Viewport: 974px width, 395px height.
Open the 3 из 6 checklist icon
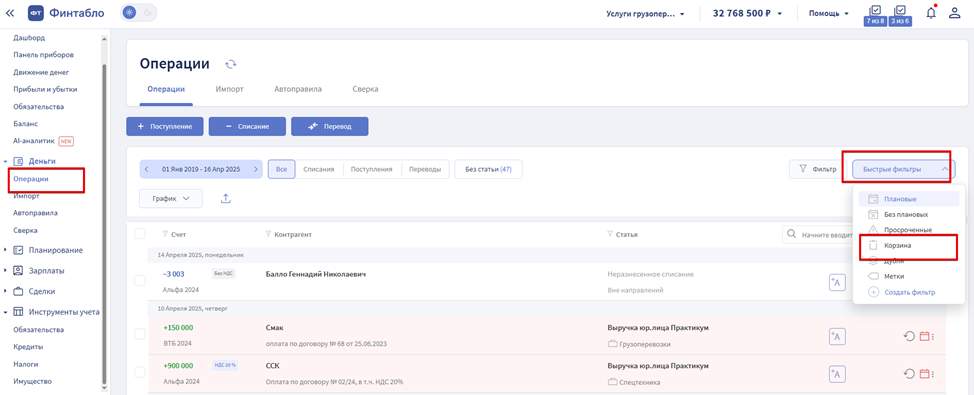900,15
